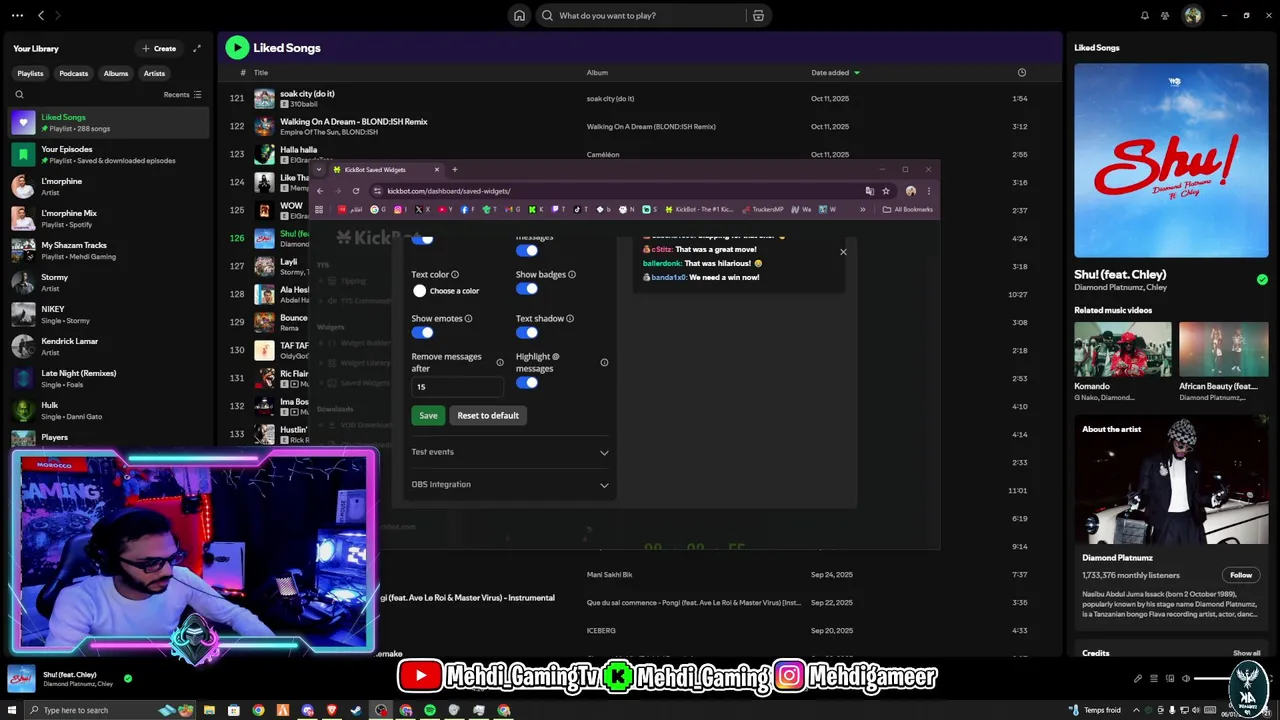Image resolution: width=1280 pixels, height=720 pixels.
Task: Choose a color swatch for Text color
Action: coord(419,290)
